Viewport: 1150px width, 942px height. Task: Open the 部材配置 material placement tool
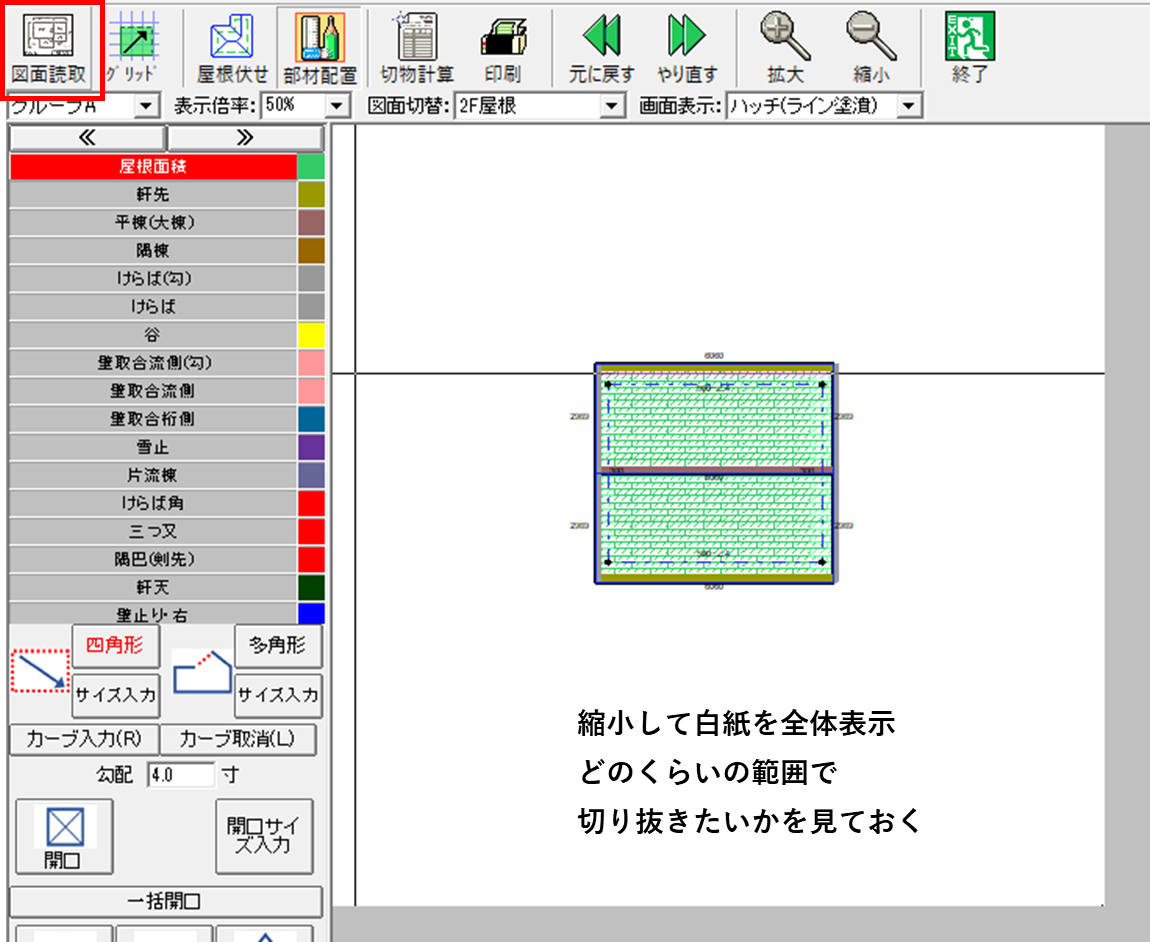320,47
